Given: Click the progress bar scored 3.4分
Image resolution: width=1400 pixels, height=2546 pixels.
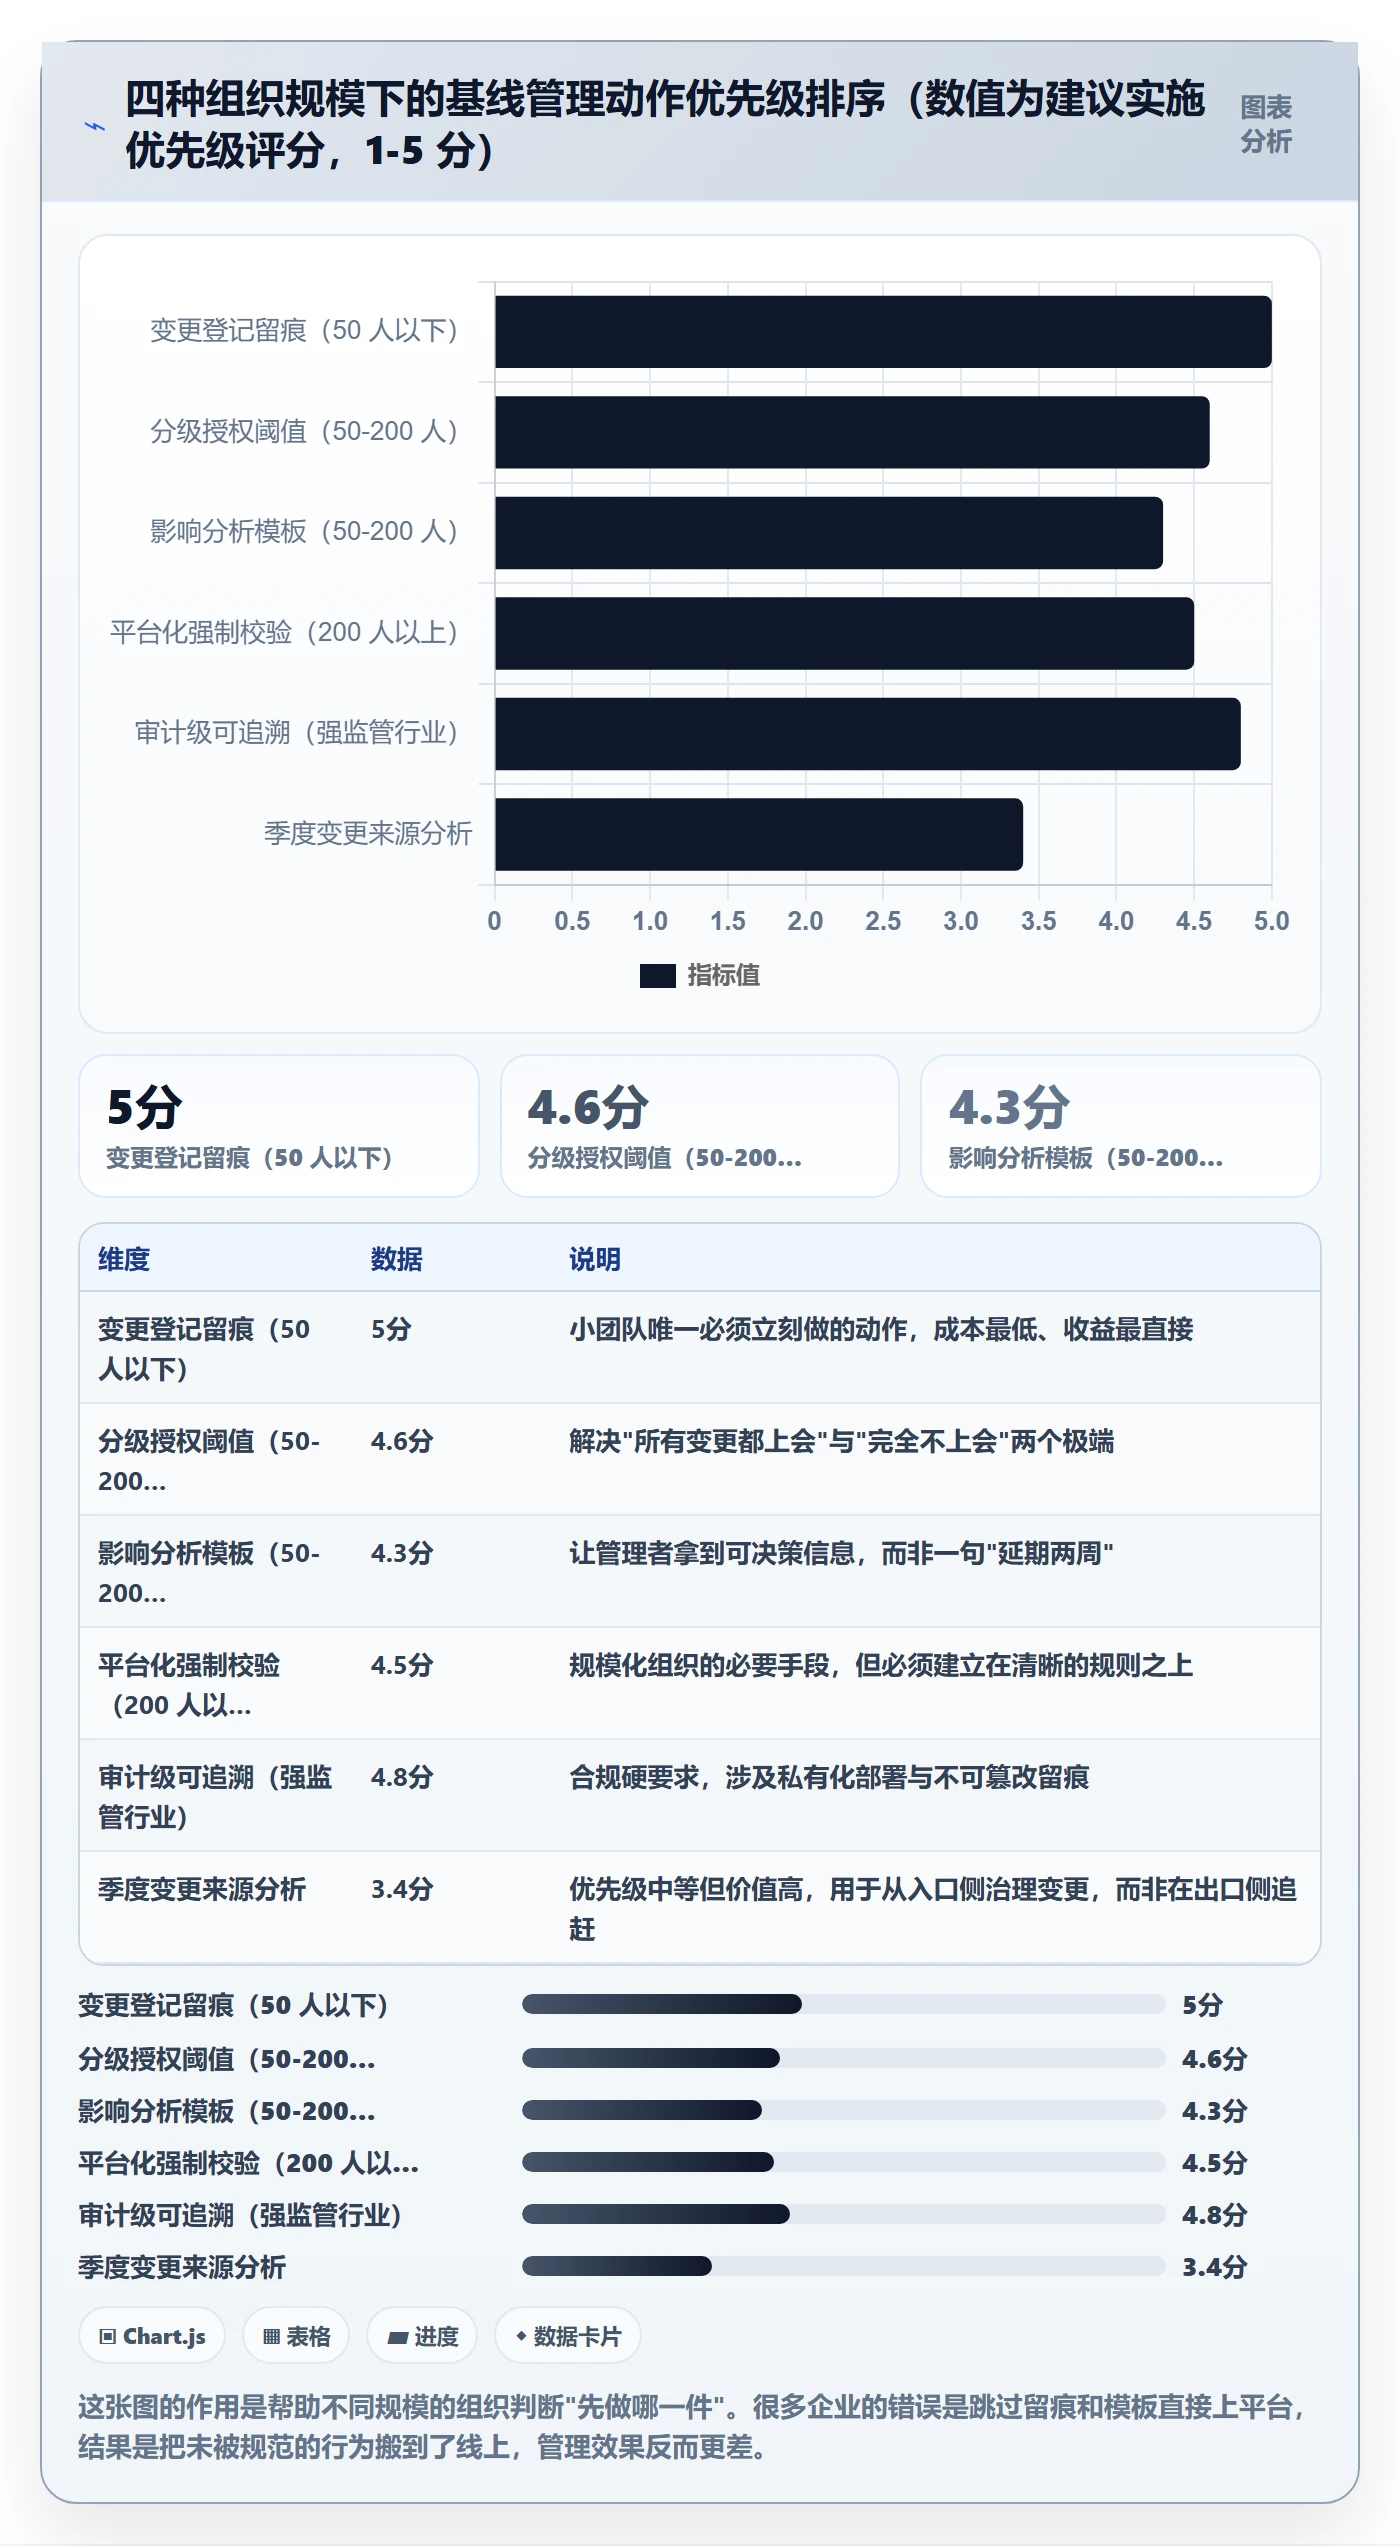Looking at the screenshot, I should click(x=844, y=2266).
